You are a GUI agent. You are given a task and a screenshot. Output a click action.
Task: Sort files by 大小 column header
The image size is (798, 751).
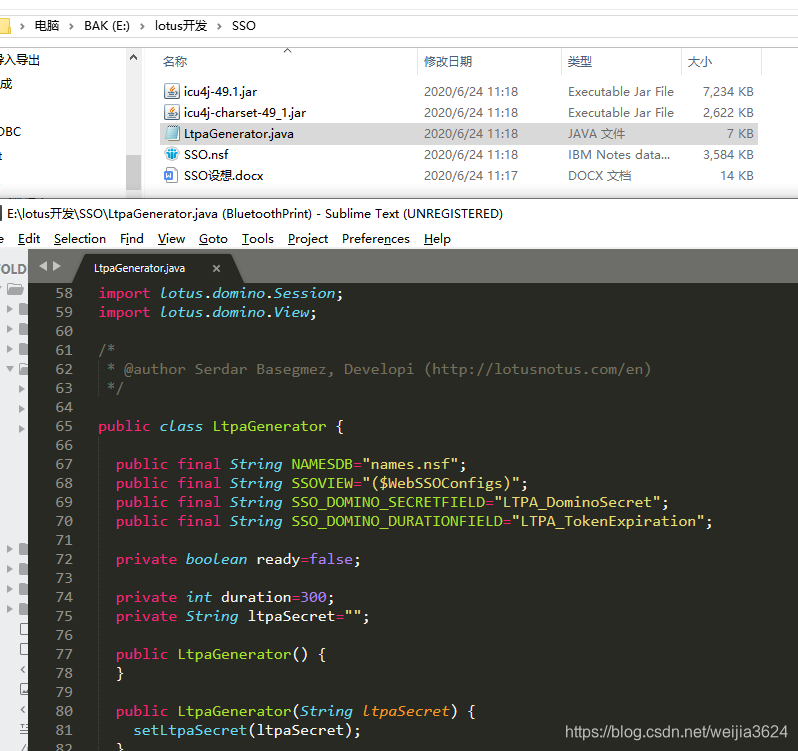700,62
